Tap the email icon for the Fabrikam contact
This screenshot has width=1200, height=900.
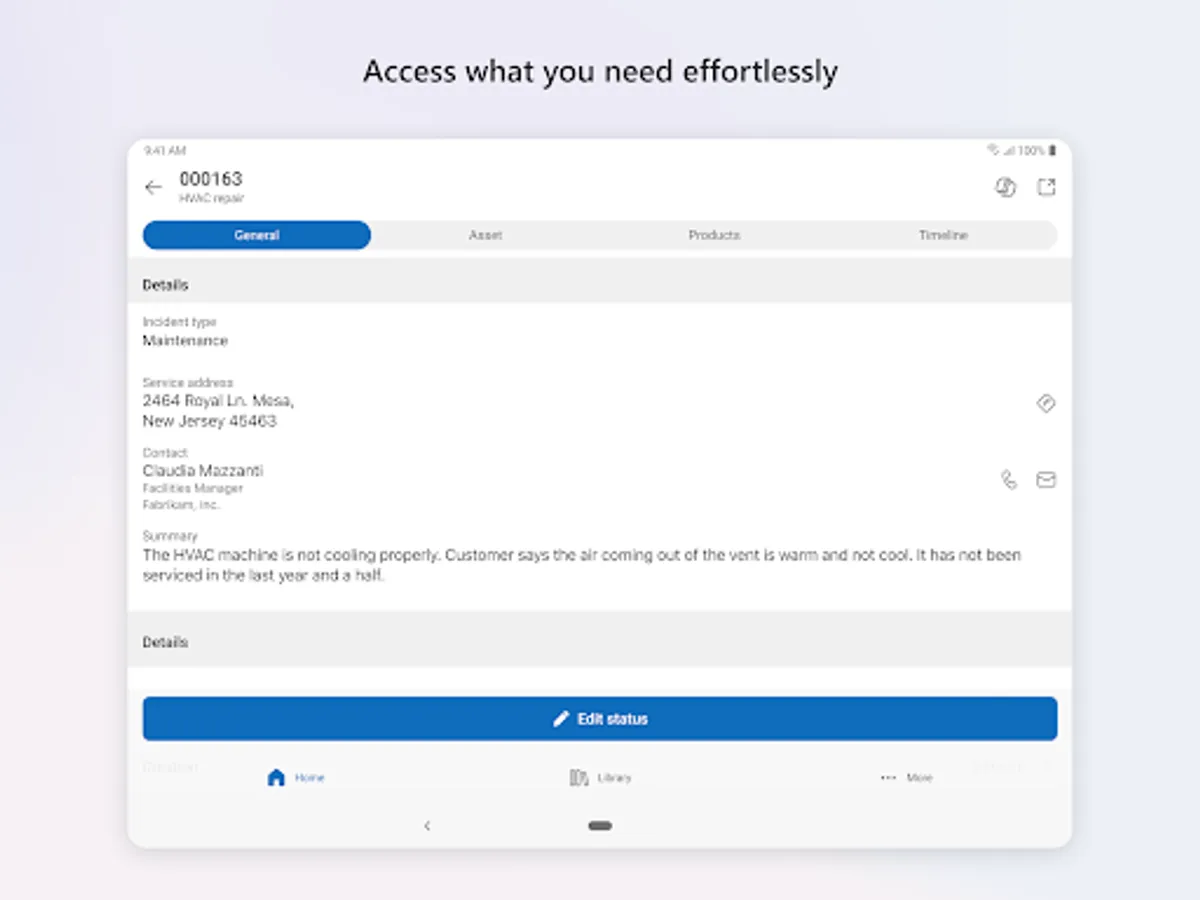1046,480
